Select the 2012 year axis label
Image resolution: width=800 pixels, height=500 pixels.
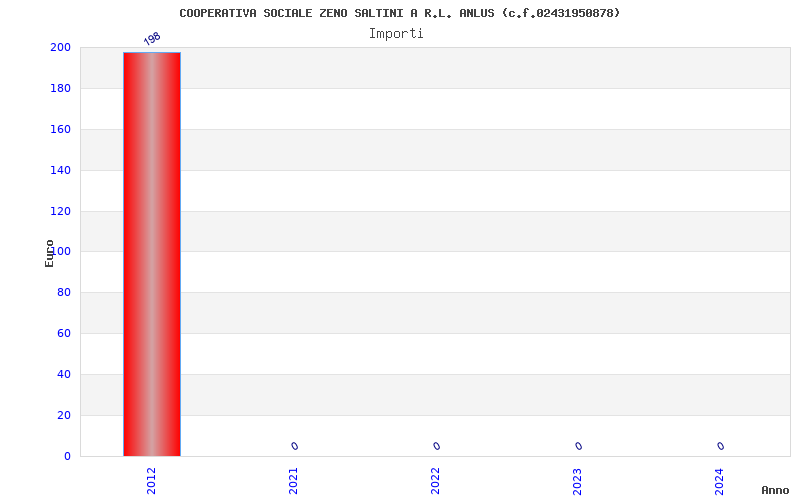[152, 481]
